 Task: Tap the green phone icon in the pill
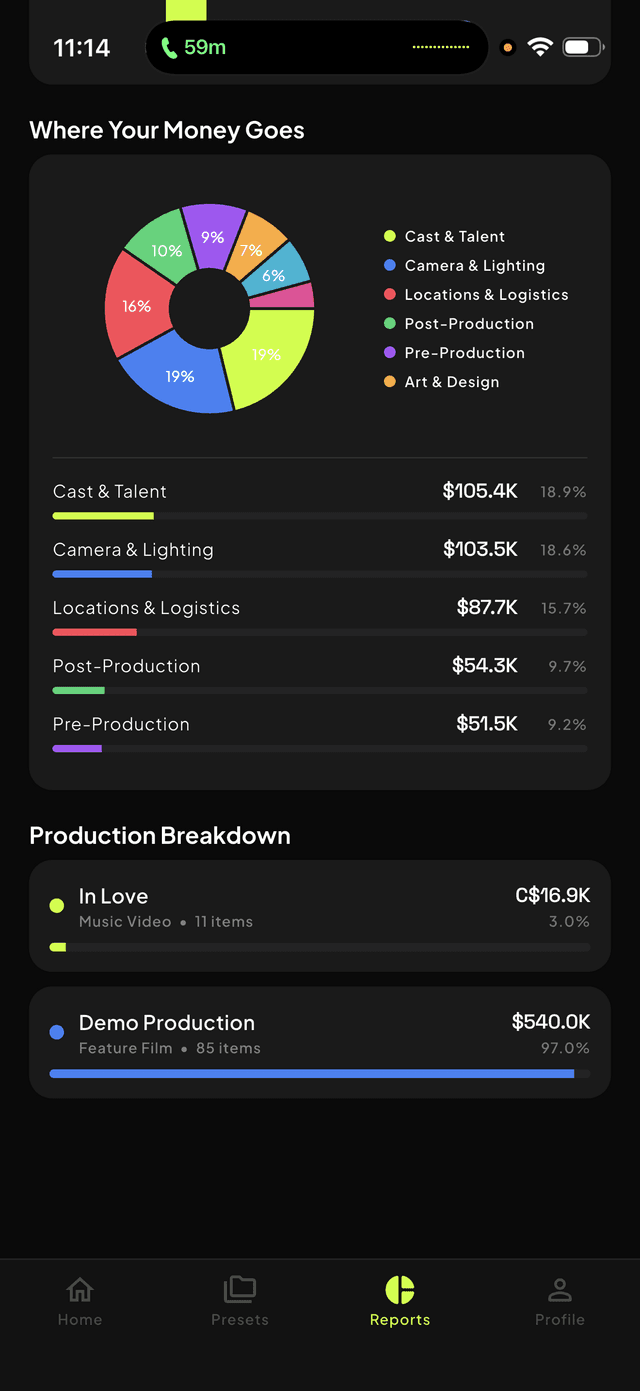[168, 46]
